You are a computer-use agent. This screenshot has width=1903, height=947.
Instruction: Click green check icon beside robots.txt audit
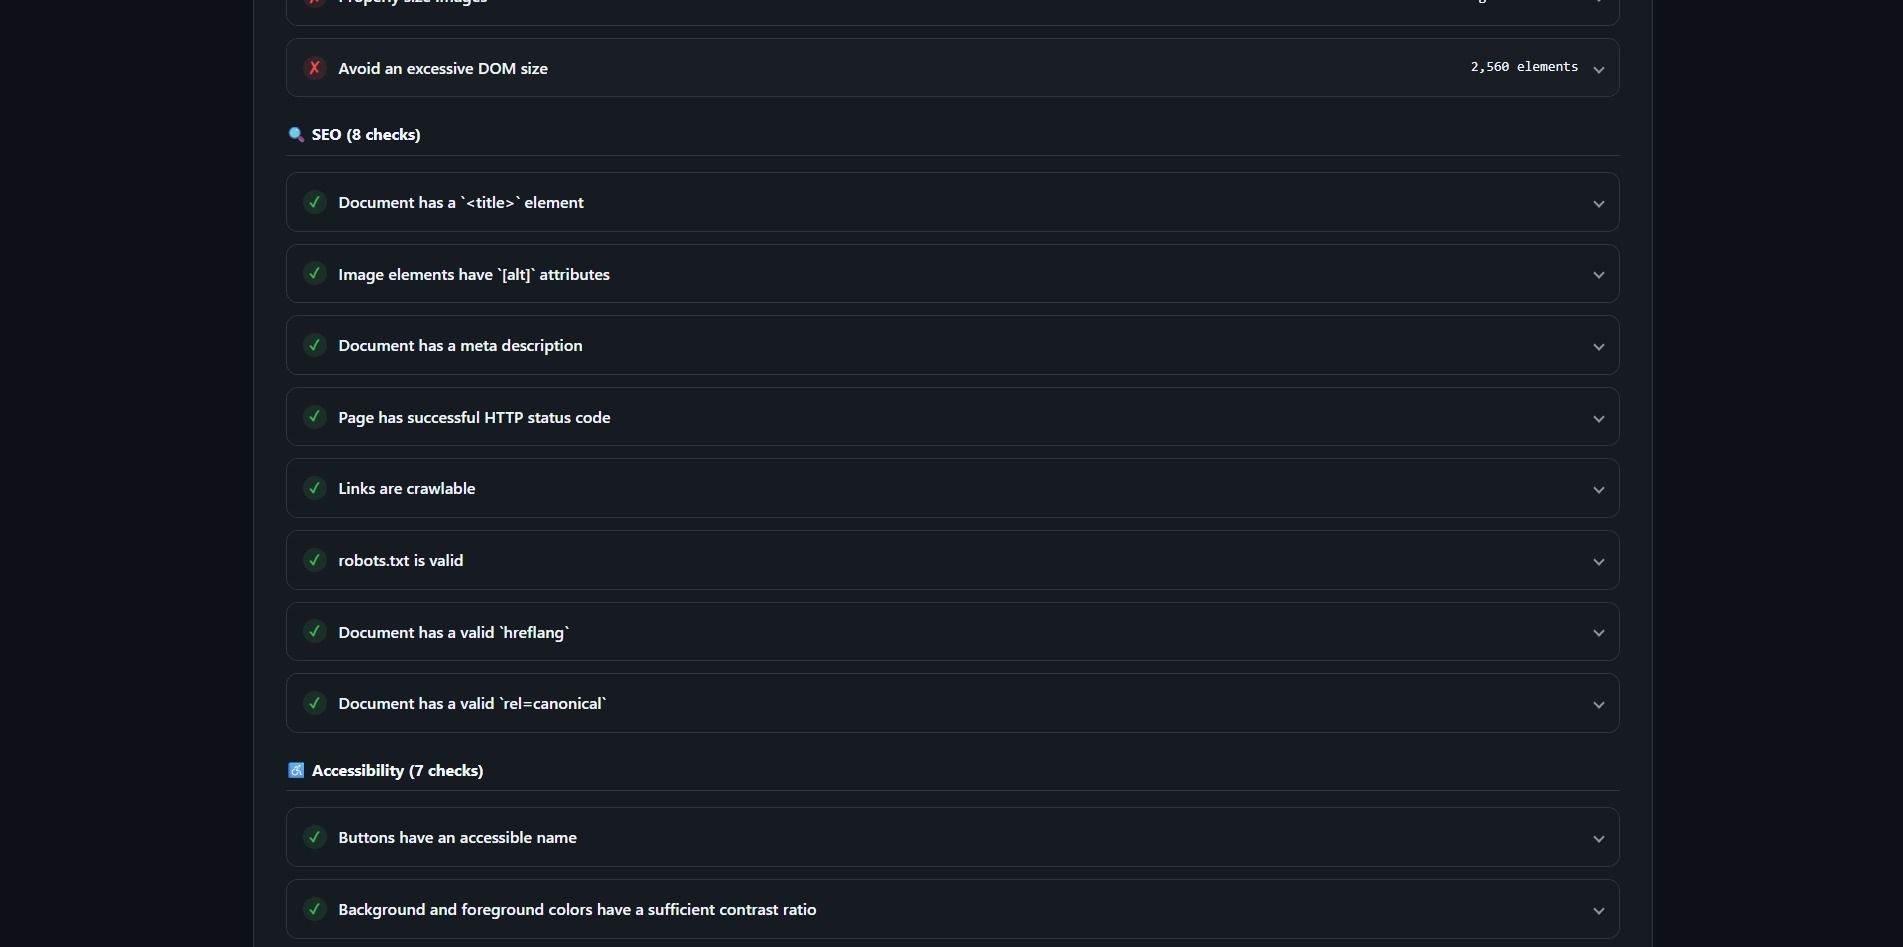pos(314,560)
